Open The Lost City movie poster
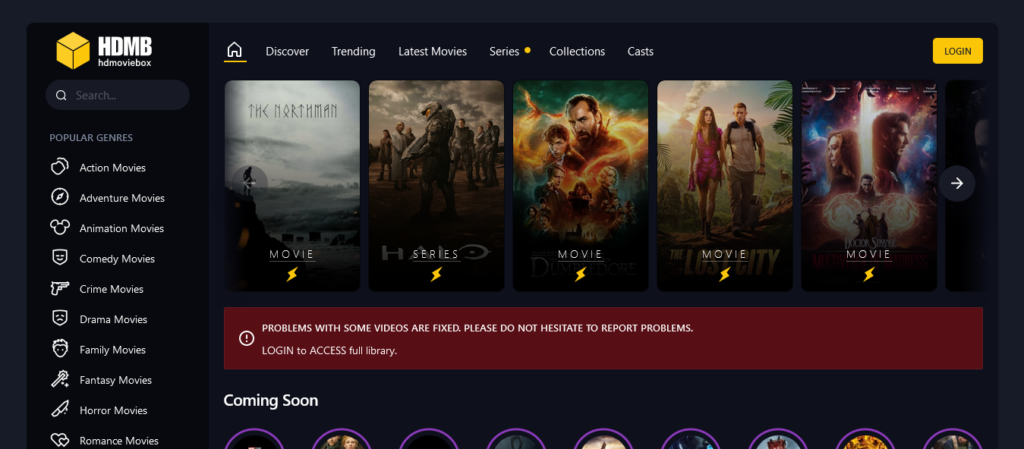This screenshot has height=449, width=1024. click(725, 185)
